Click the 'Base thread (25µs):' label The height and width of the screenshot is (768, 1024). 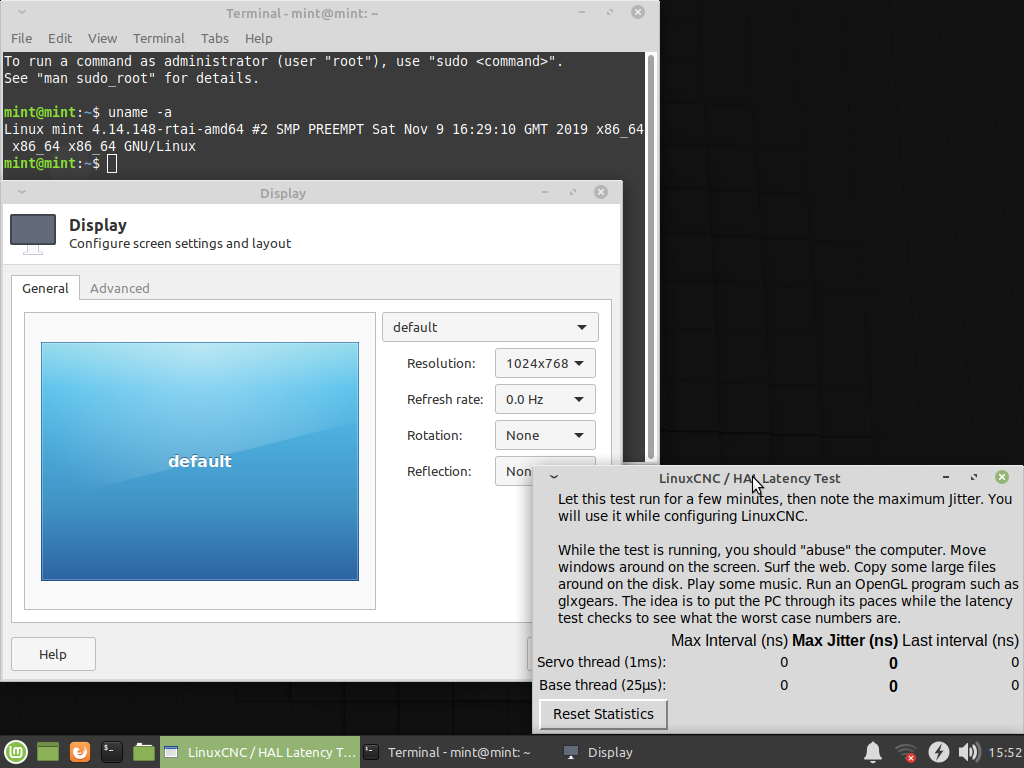pos(603,685)
